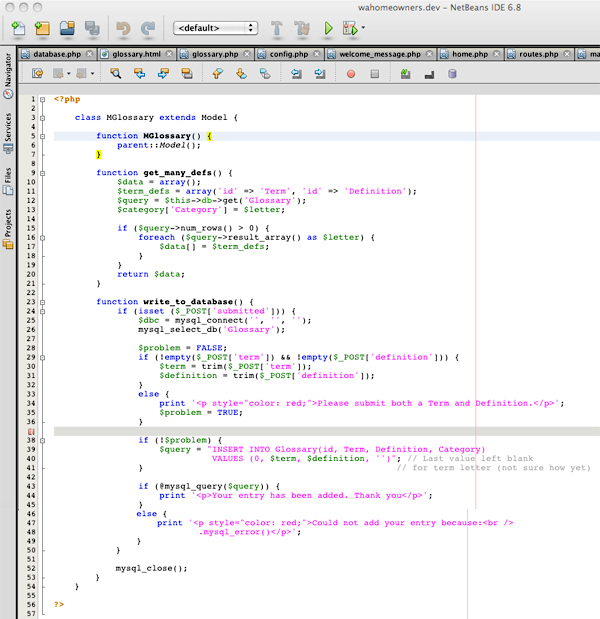Collapse foreach fold at line 16
The image size is (600, 619).
(42, 238)
